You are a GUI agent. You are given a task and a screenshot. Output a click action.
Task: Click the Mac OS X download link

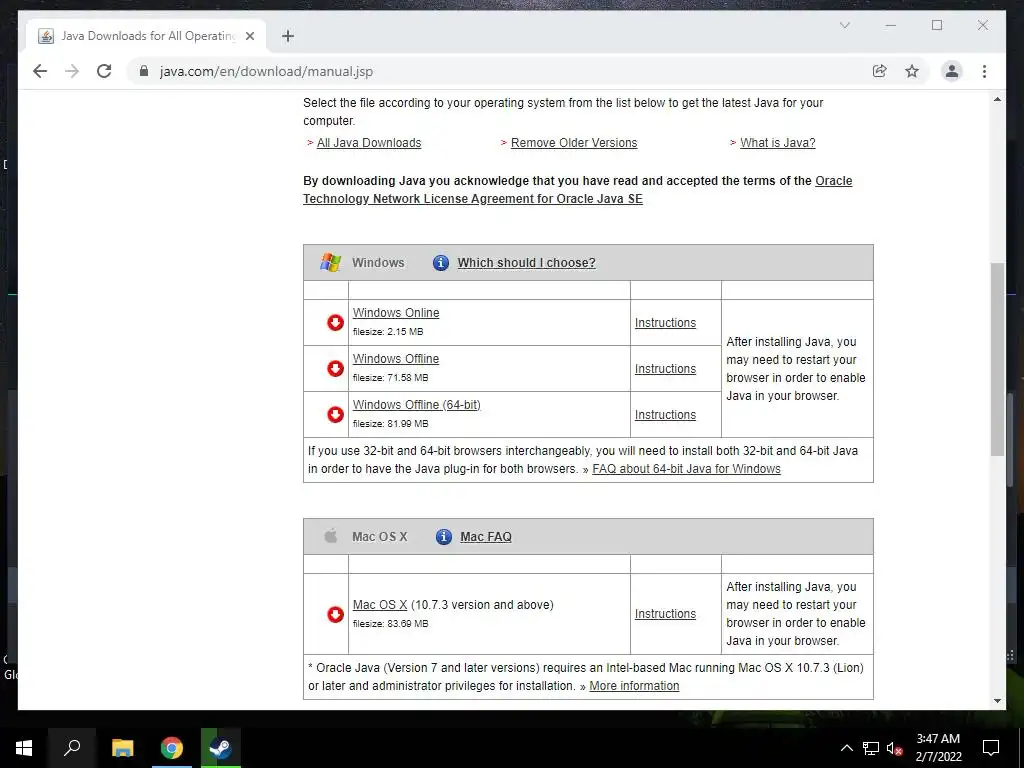pyautogui.click(x=380, y=605)
